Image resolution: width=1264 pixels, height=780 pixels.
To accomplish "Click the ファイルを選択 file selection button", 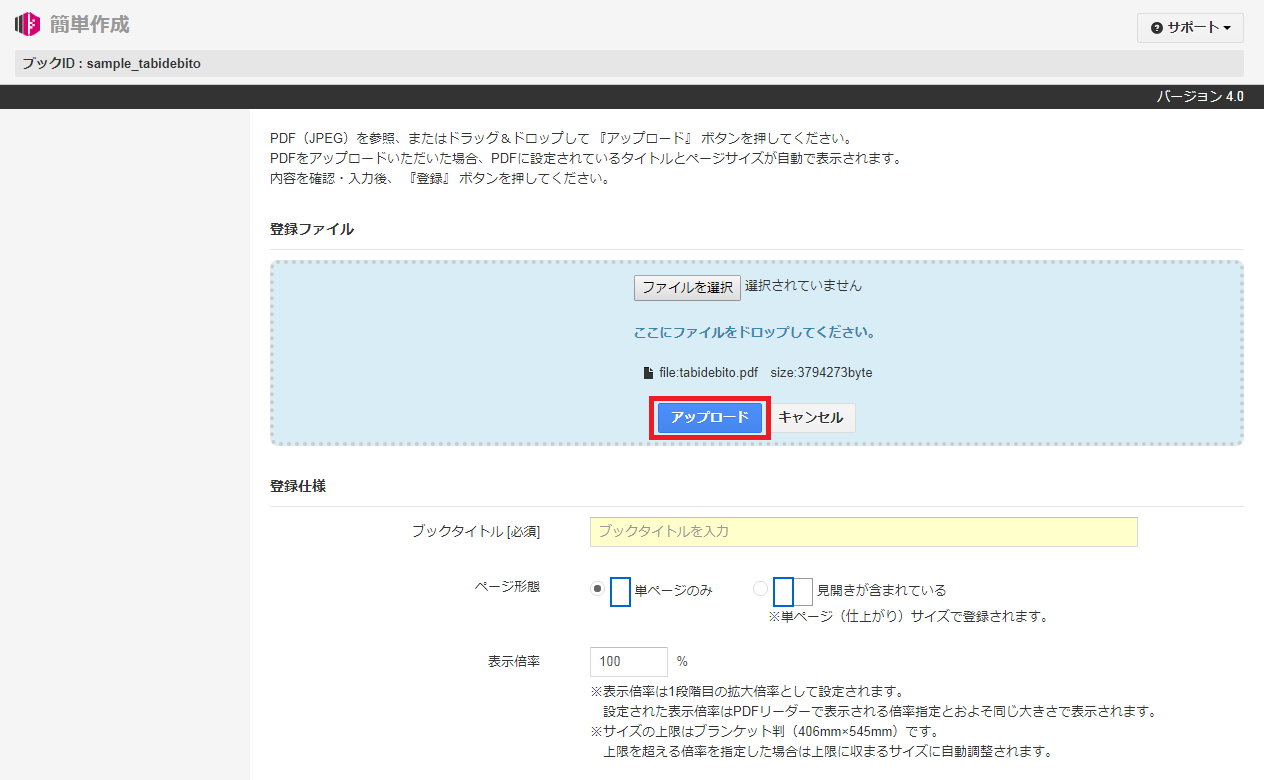I will click(687, 287).
